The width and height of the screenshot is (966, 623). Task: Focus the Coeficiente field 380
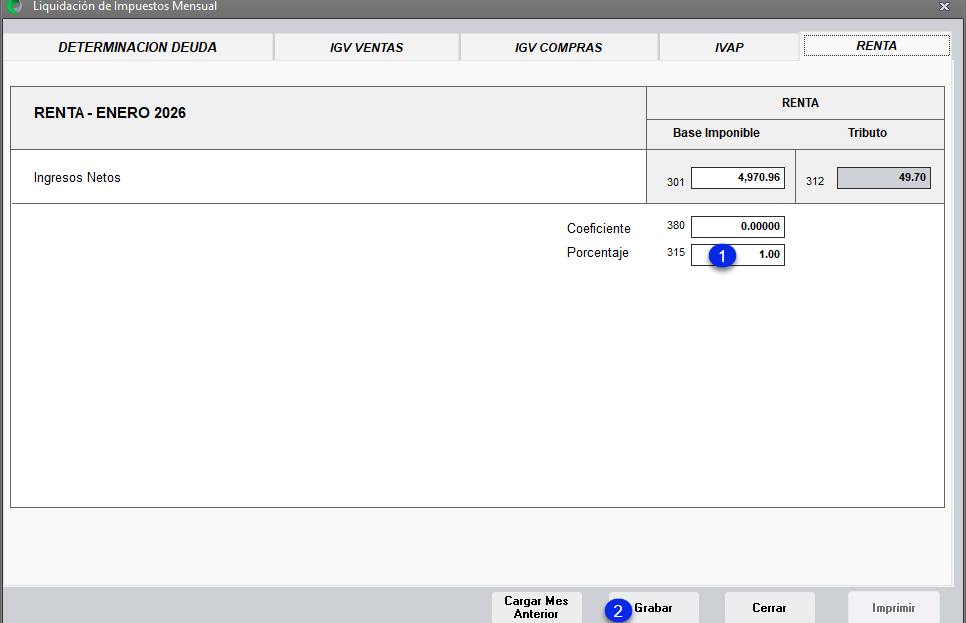click(x=737, y=227)
